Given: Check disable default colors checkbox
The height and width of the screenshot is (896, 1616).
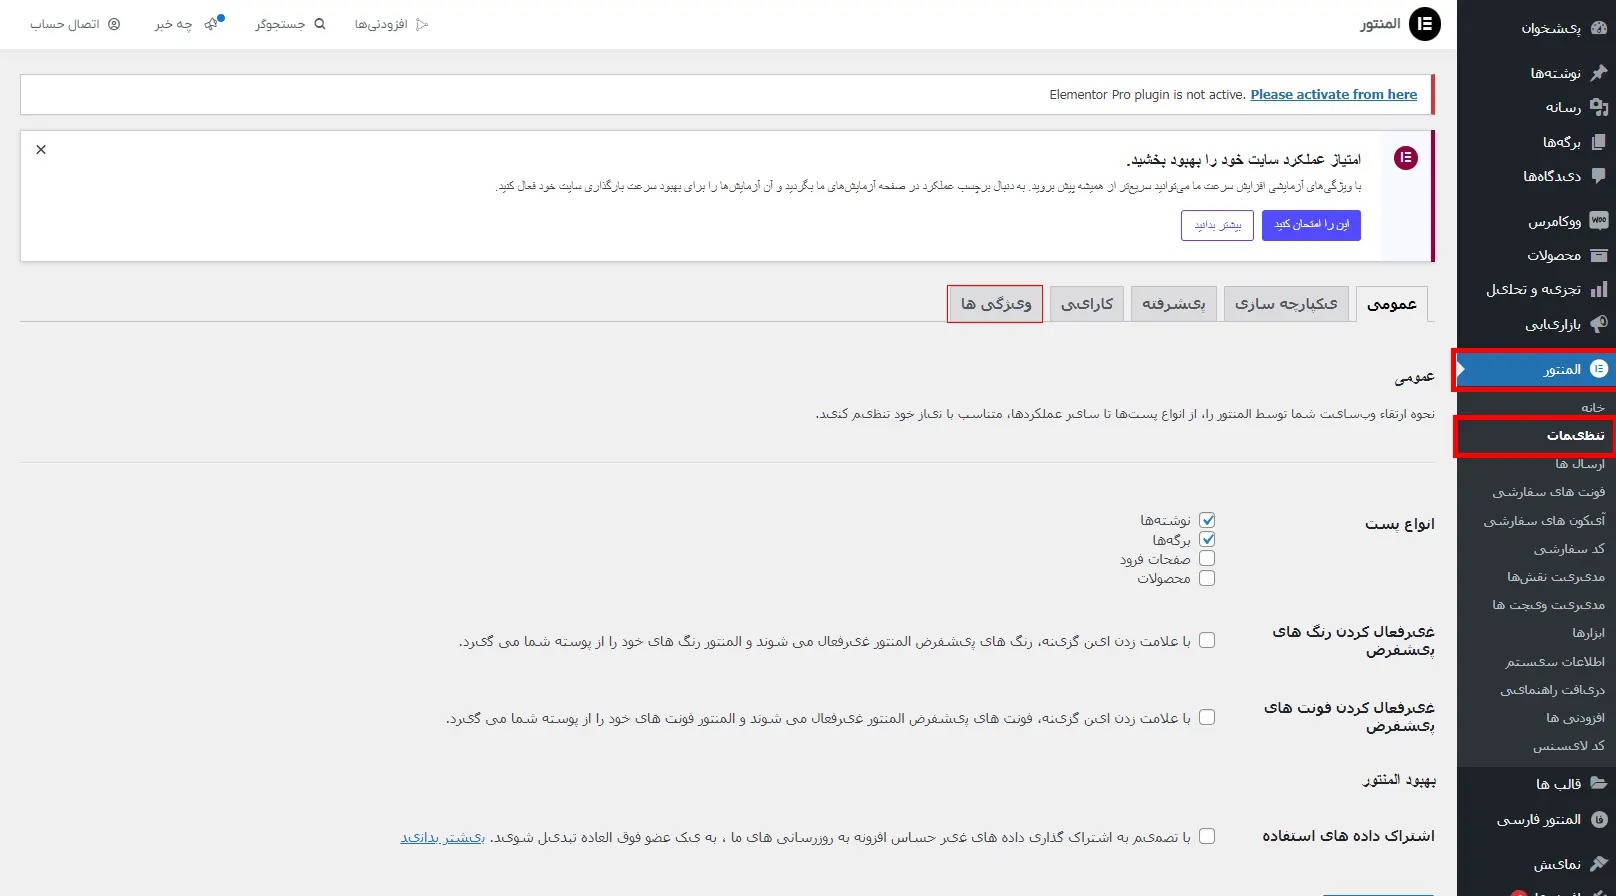Looking at the screenshot, I should coord(1207,640).
